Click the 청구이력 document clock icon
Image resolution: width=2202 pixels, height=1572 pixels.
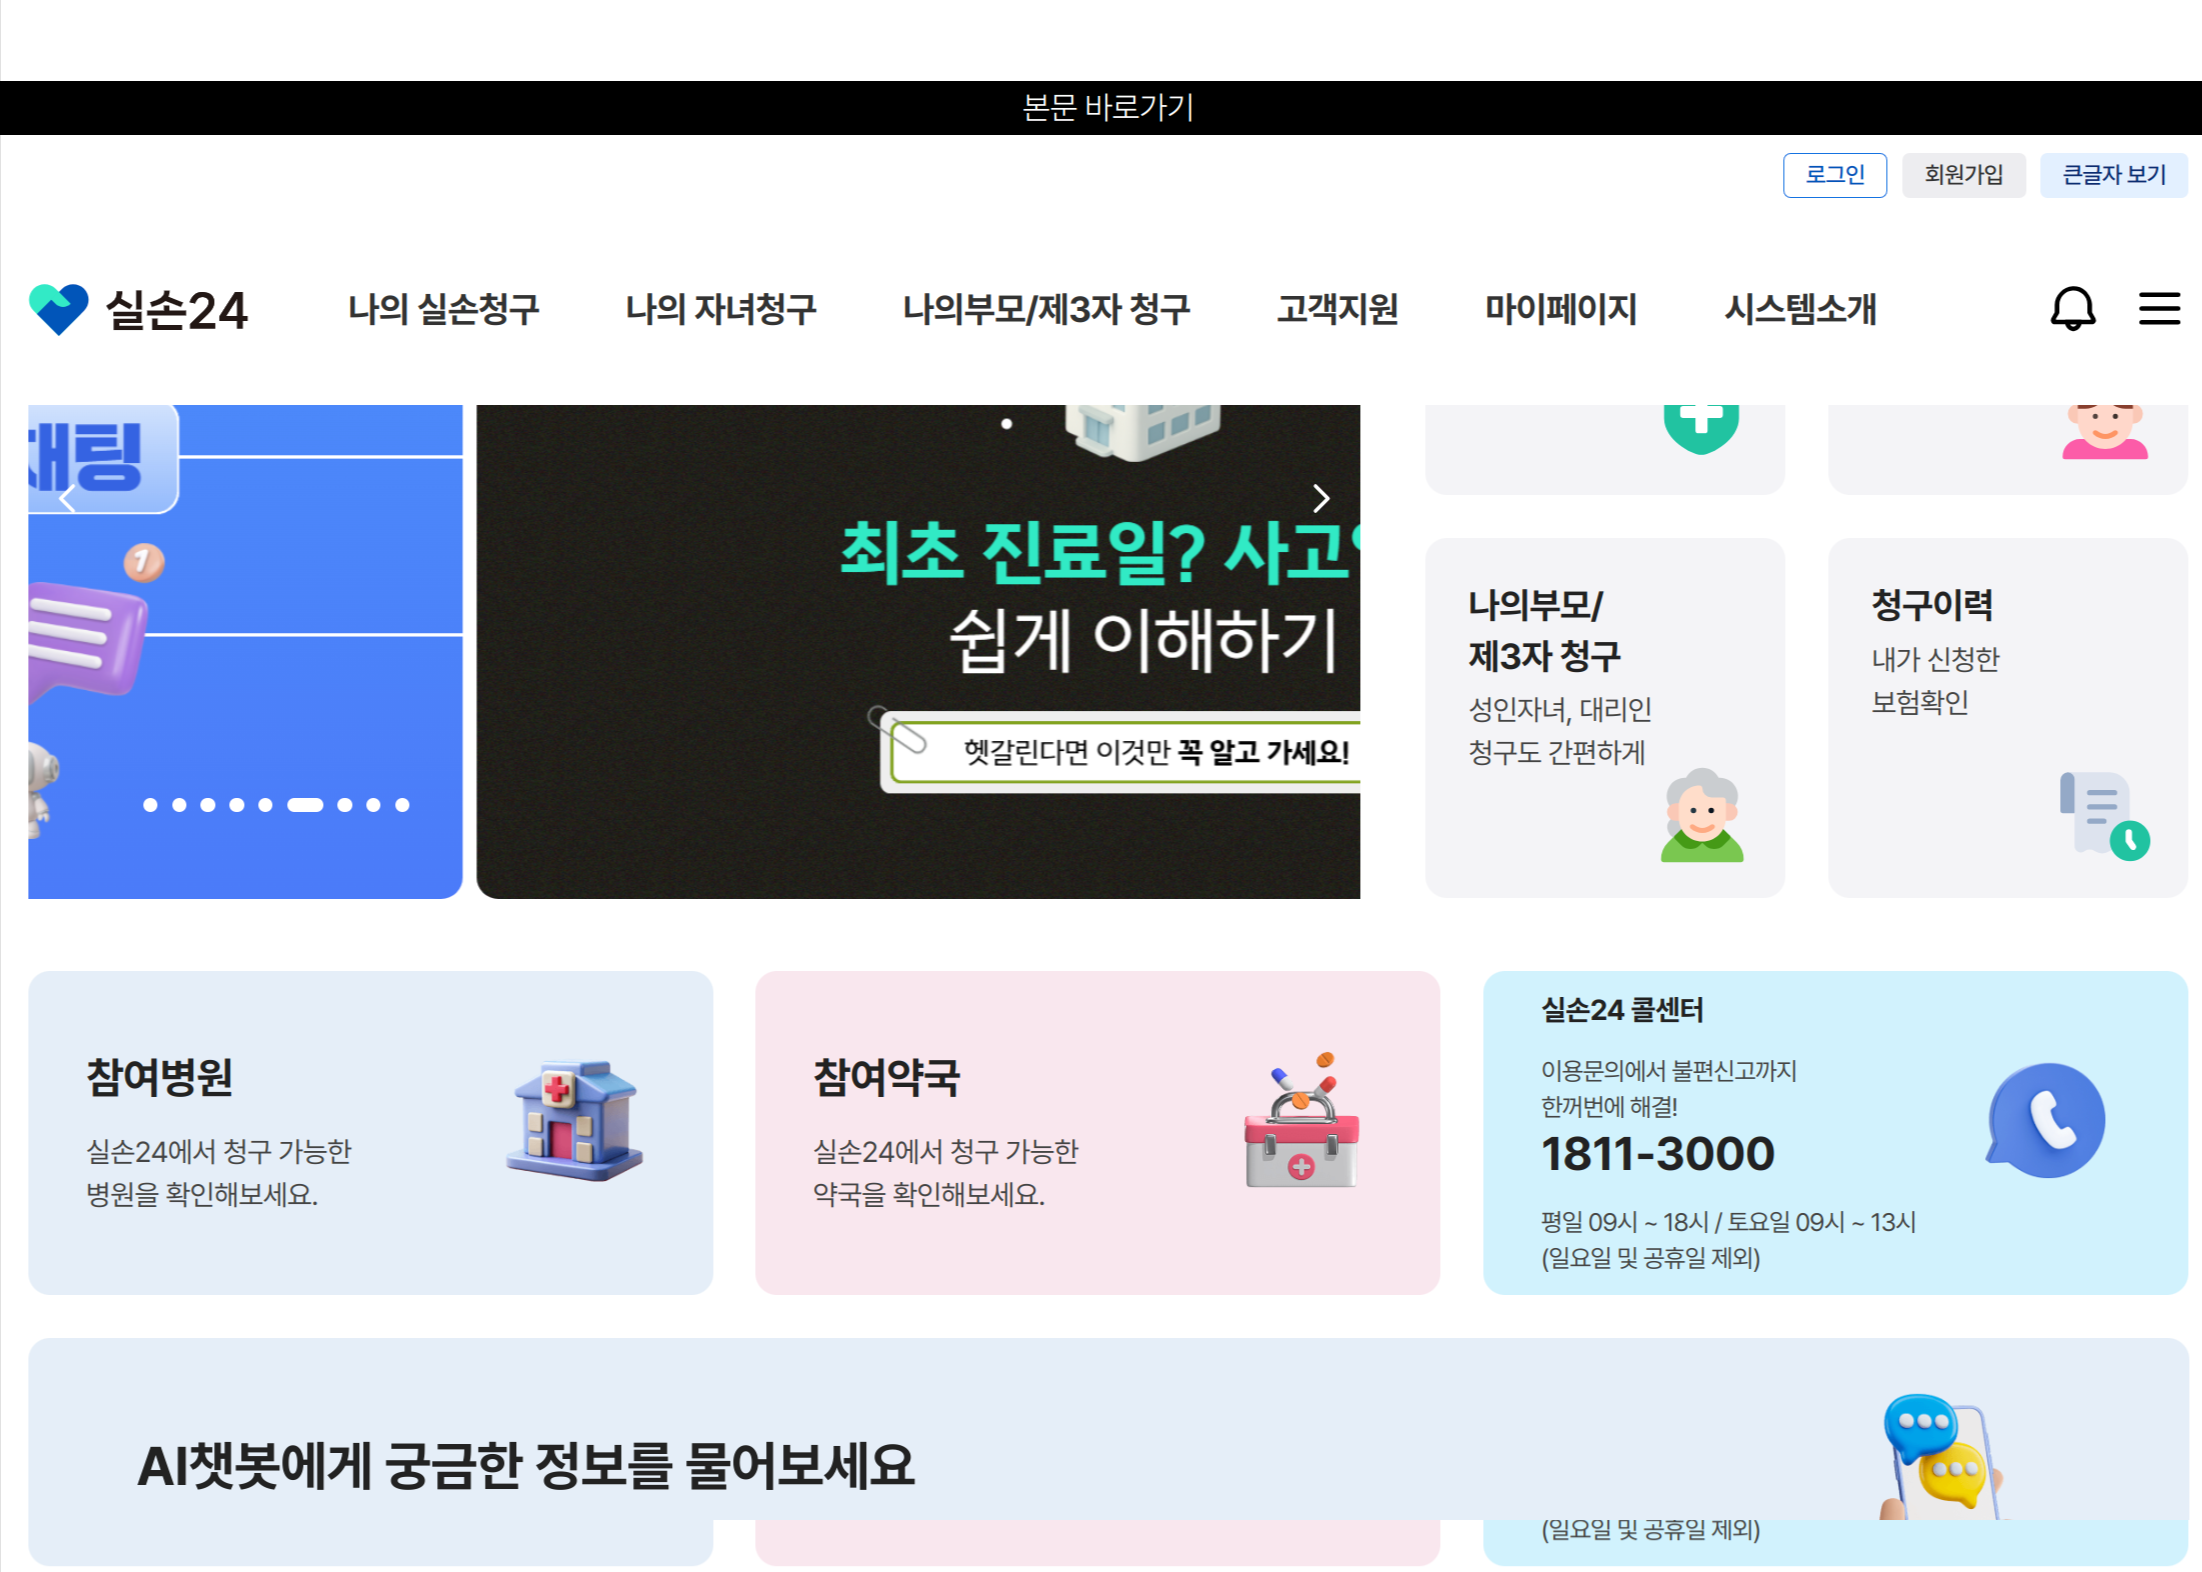coord(2103,815)
